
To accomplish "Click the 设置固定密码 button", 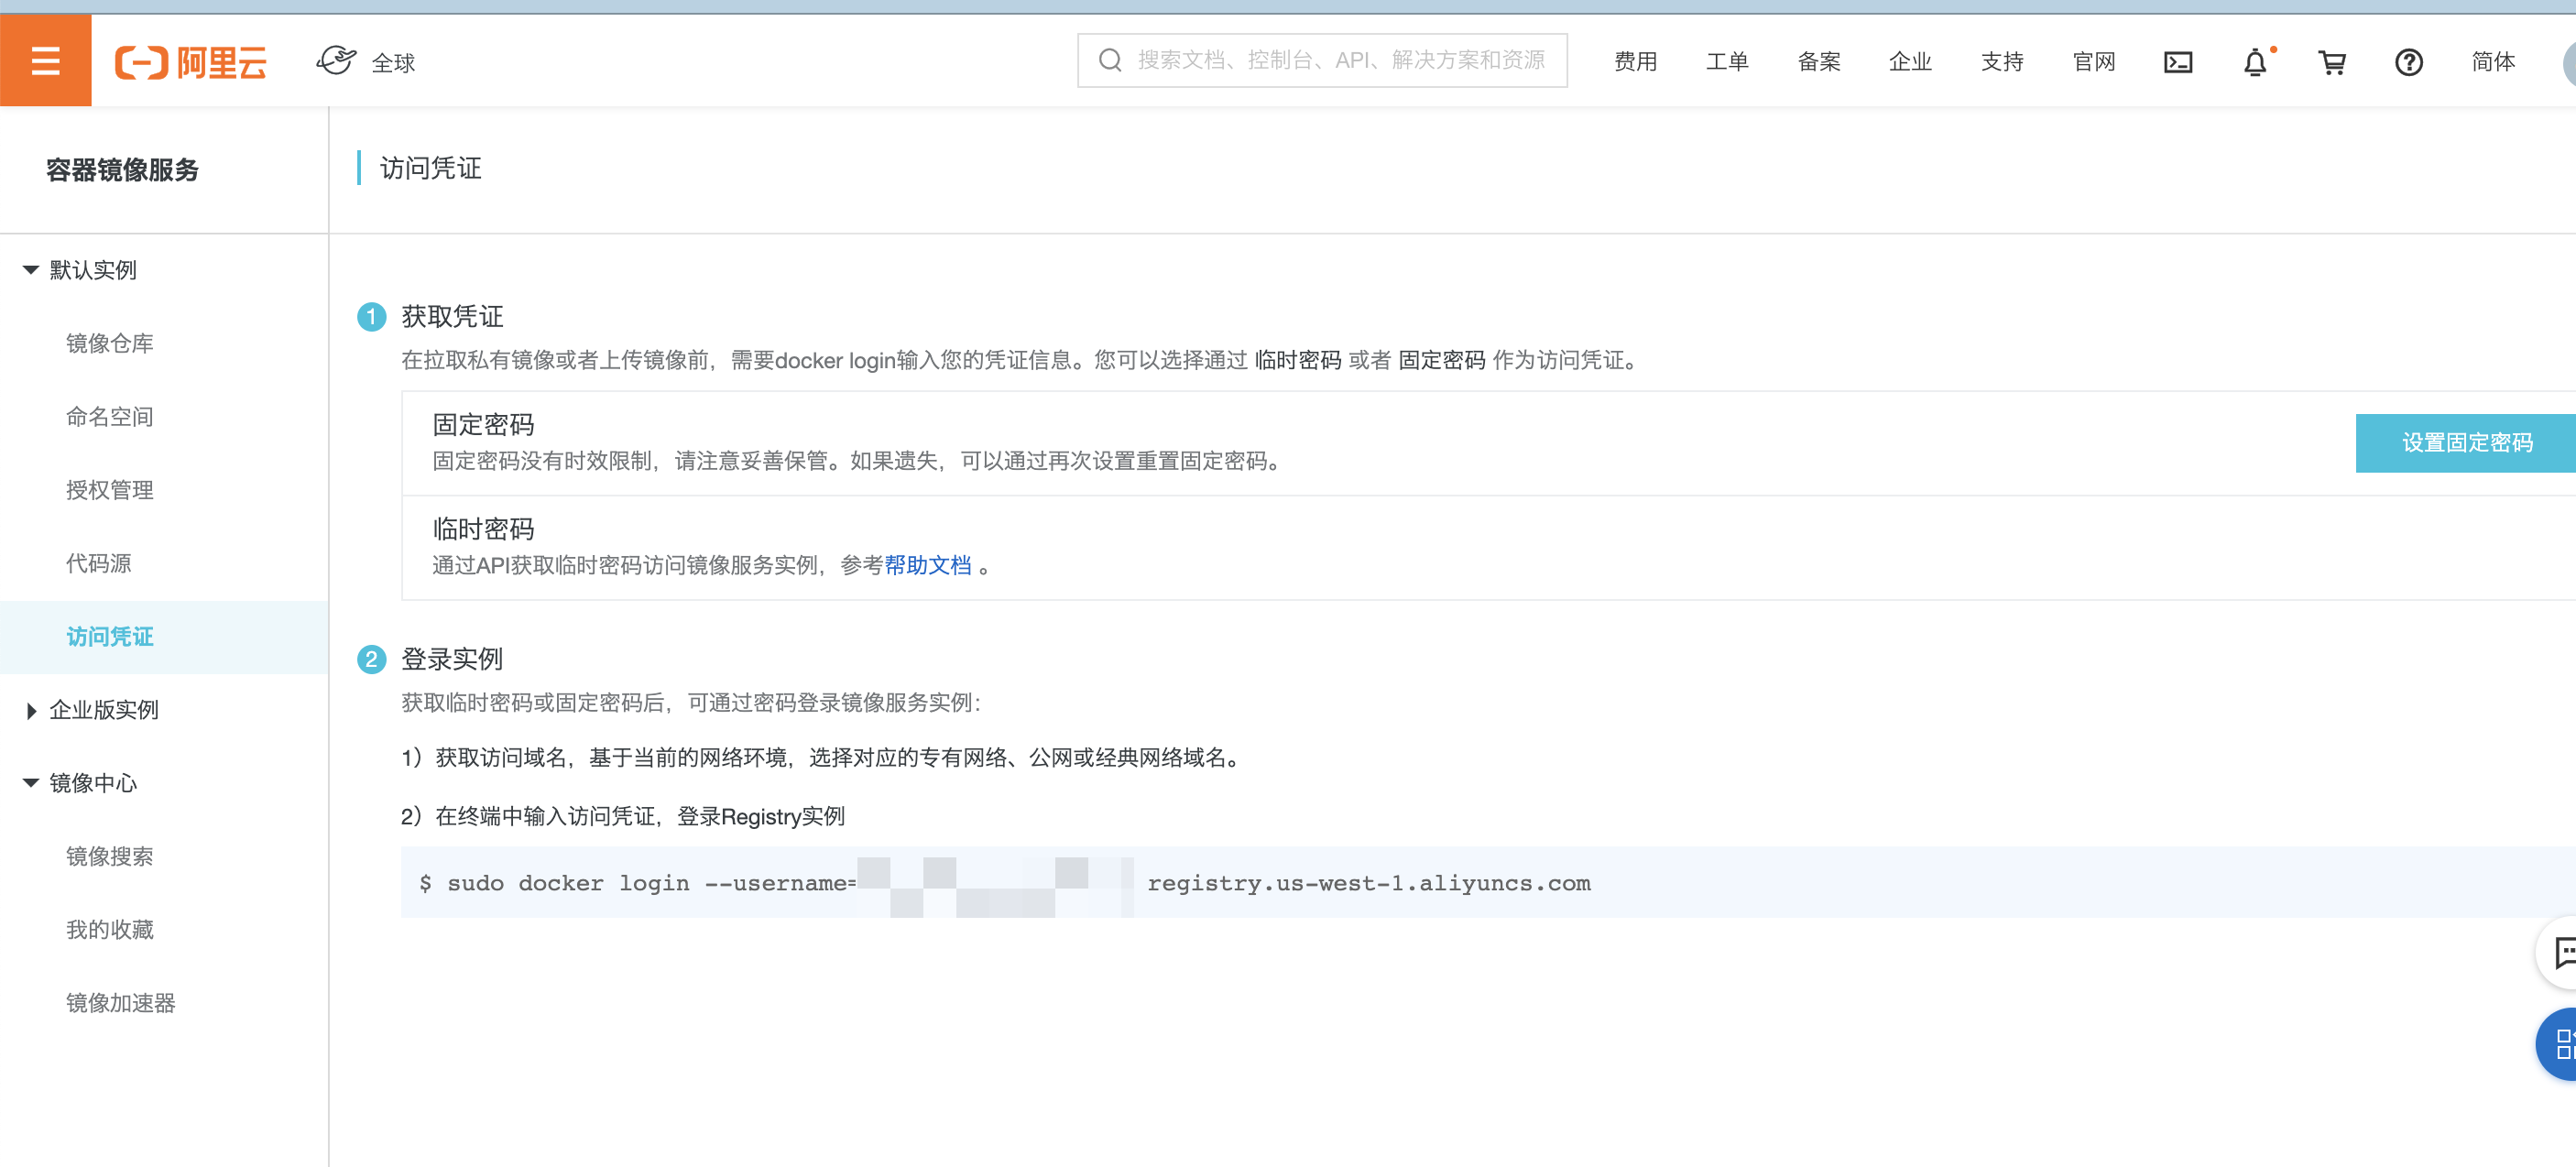I will pos(2465,442).
